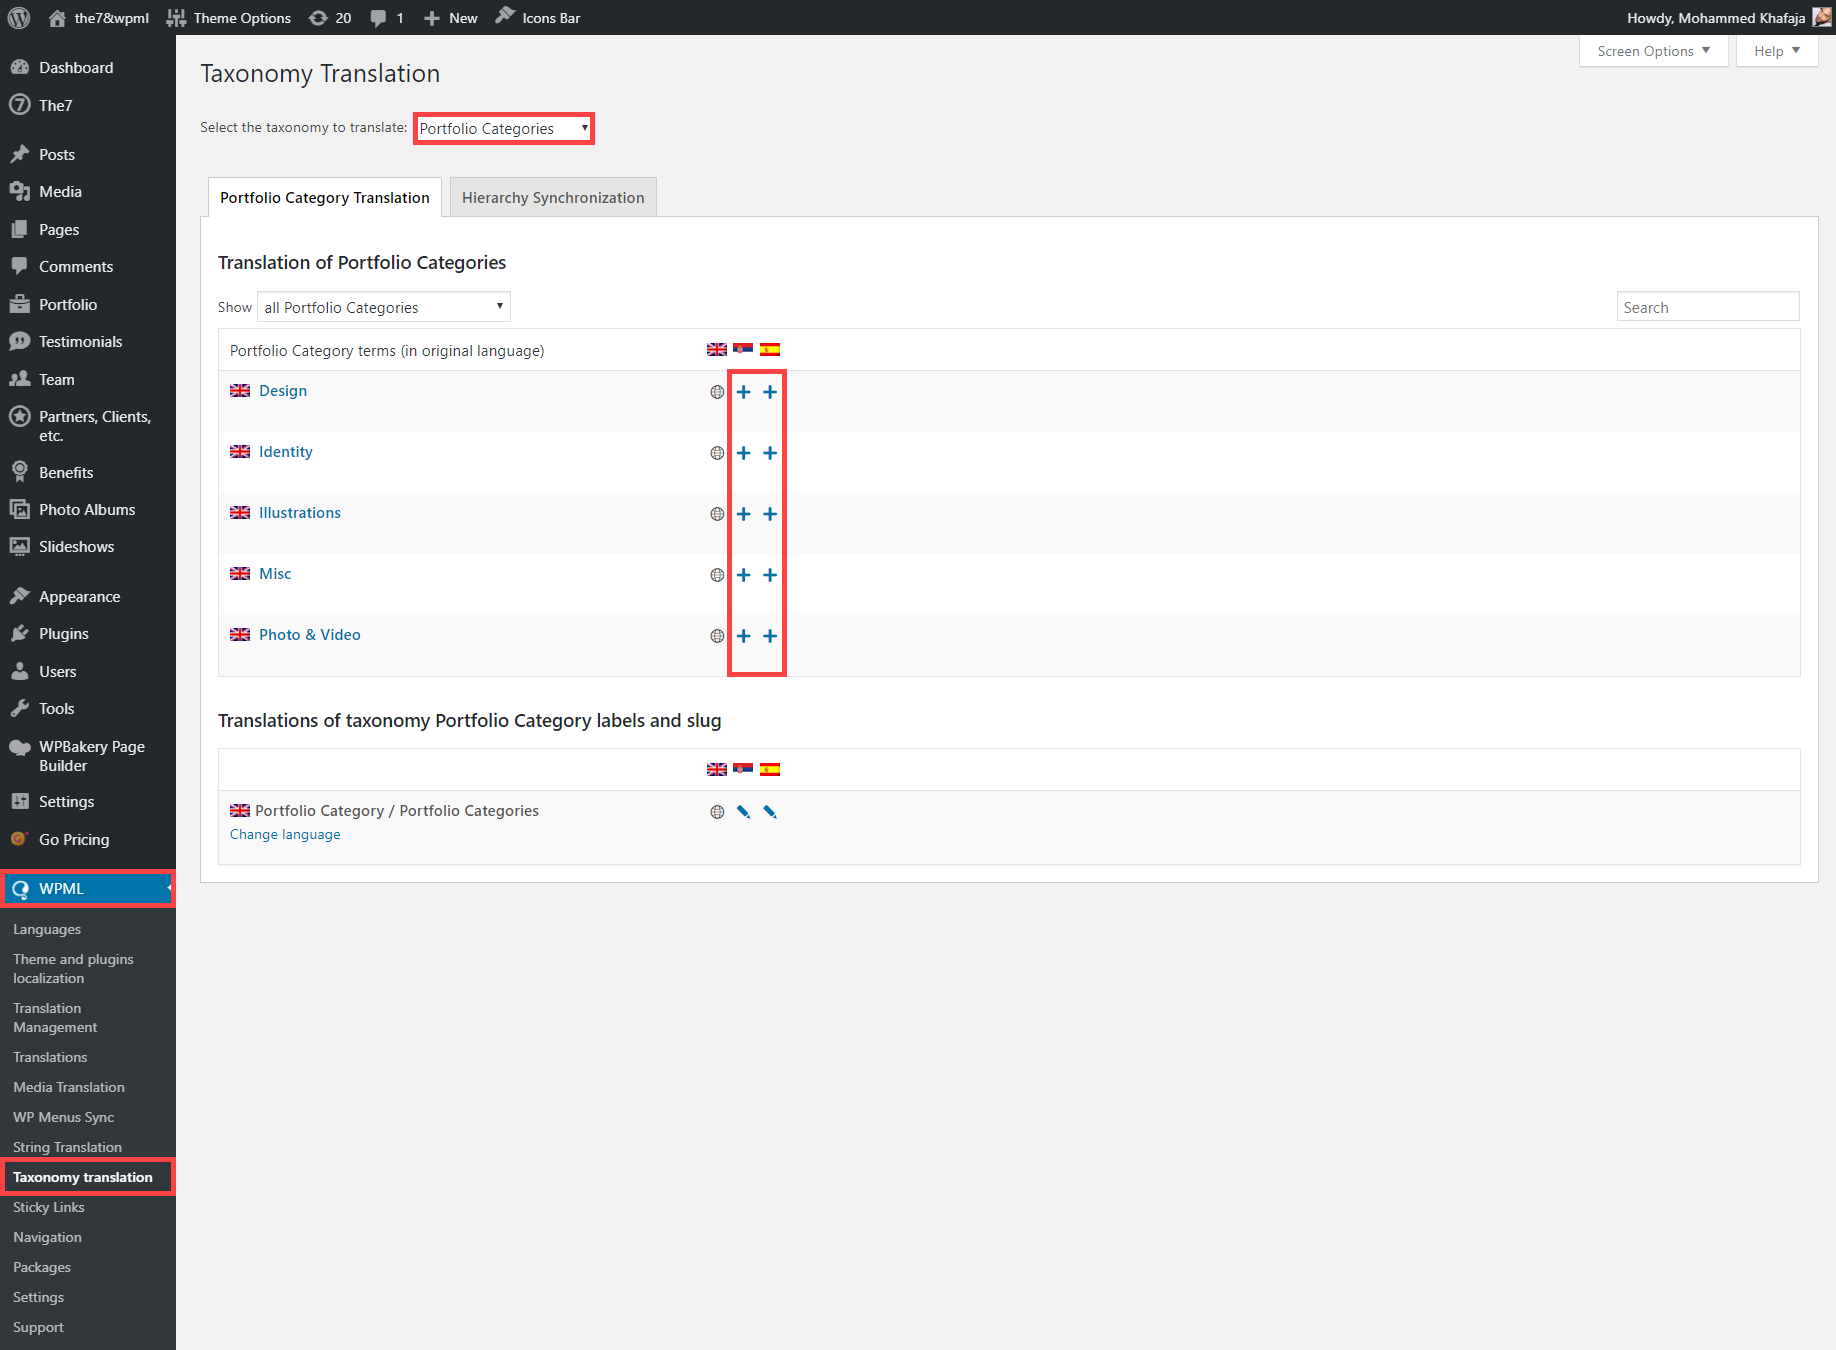The height and width of the screenshot is (1350, 1836).
Task: Edit Serbian labels for Portfolio Category
Action: pyautogui.click(x=743, y=812)
